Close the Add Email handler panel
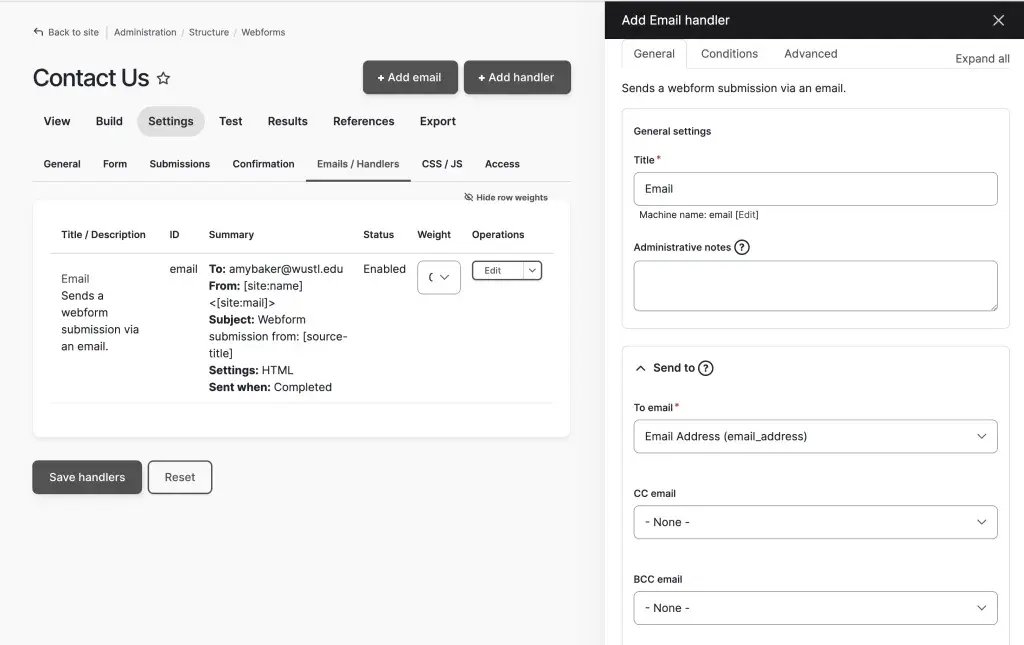The height and width of the screenshot is (645, 1024). tap(998, 20)
